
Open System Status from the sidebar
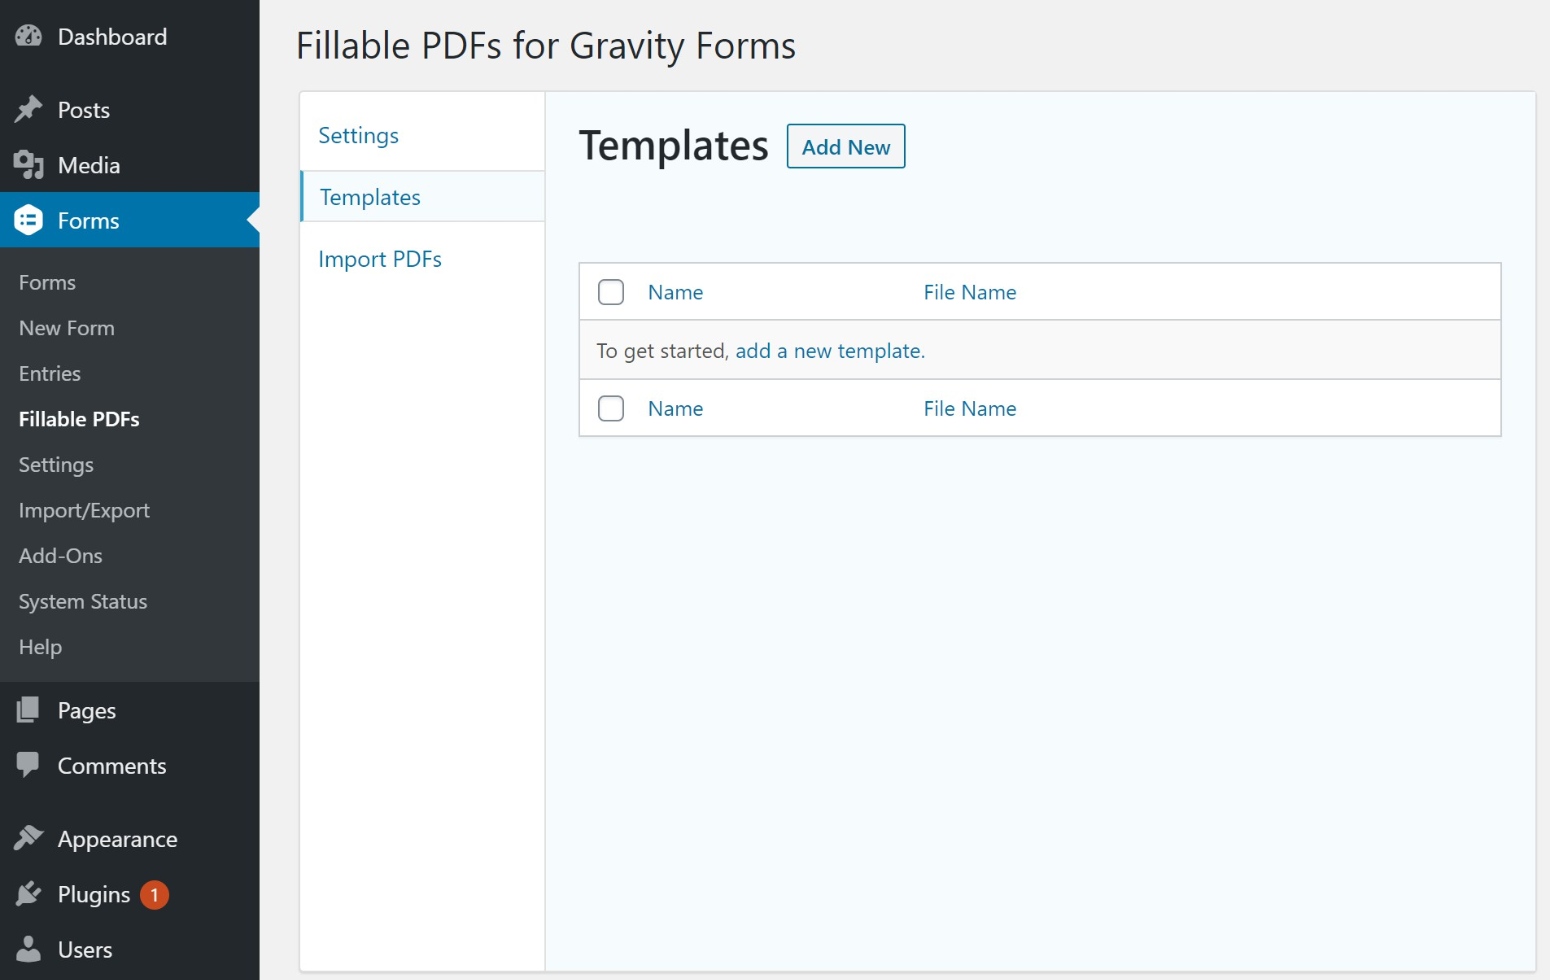click(83, 601)
